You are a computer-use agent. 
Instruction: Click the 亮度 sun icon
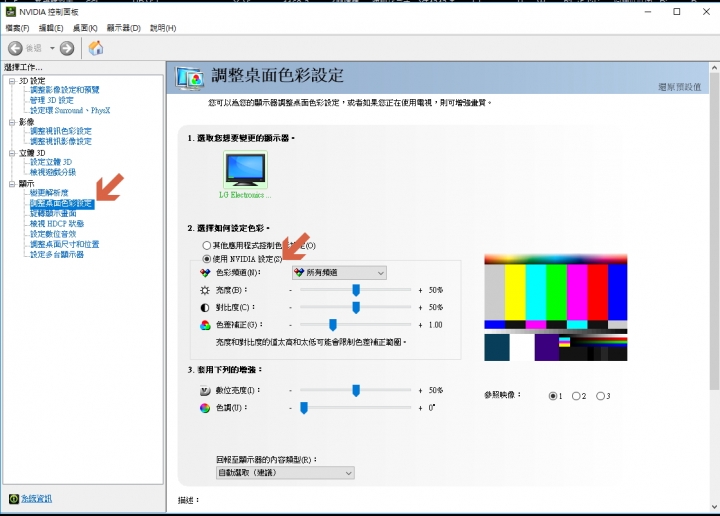205,290
